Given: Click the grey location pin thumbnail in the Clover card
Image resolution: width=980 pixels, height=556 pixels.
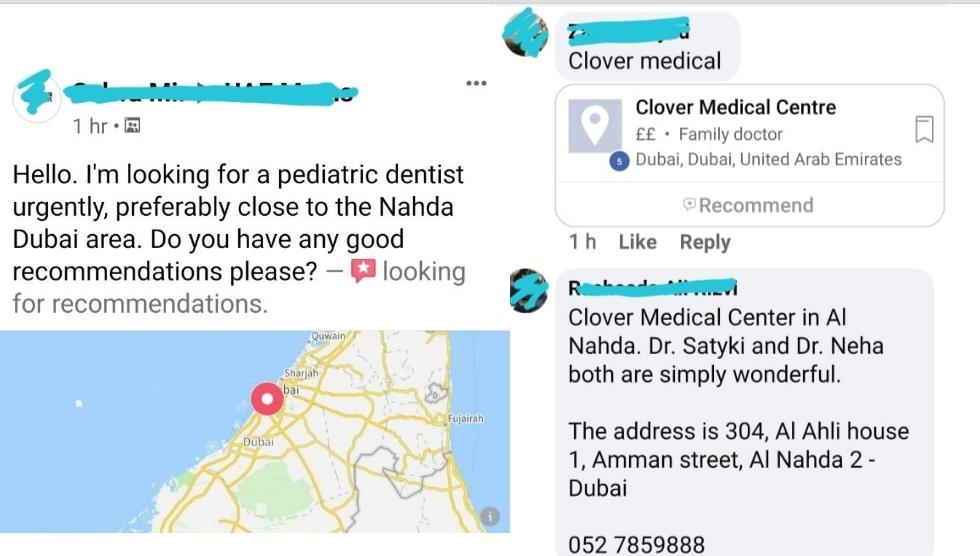Looking at the screenshot, I should coord(597,125).
